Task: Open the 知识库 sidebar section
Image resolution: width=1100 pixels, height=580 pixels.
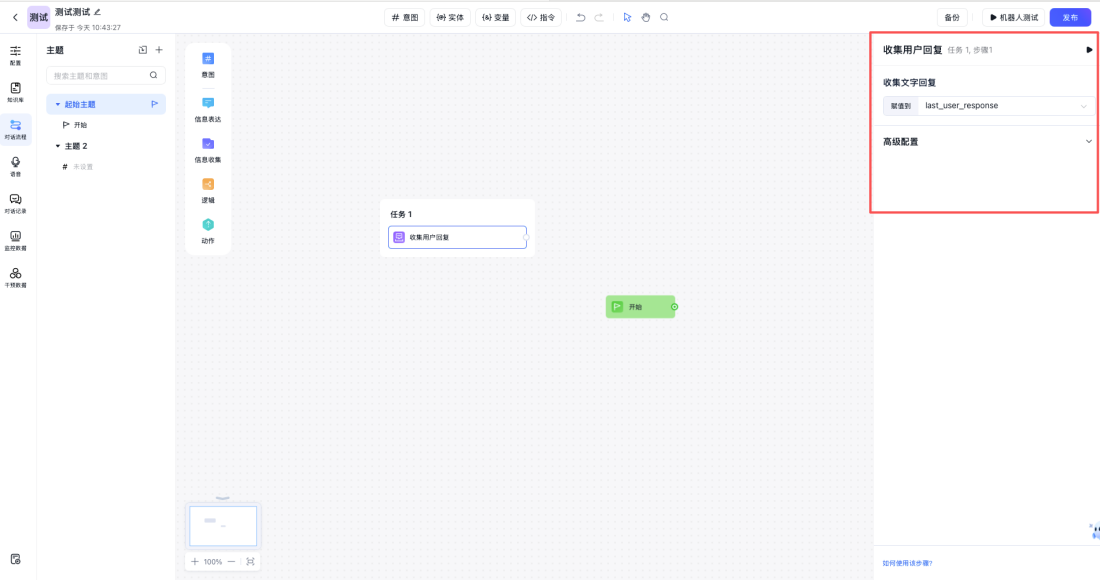Action: click(x=15, y=92)
